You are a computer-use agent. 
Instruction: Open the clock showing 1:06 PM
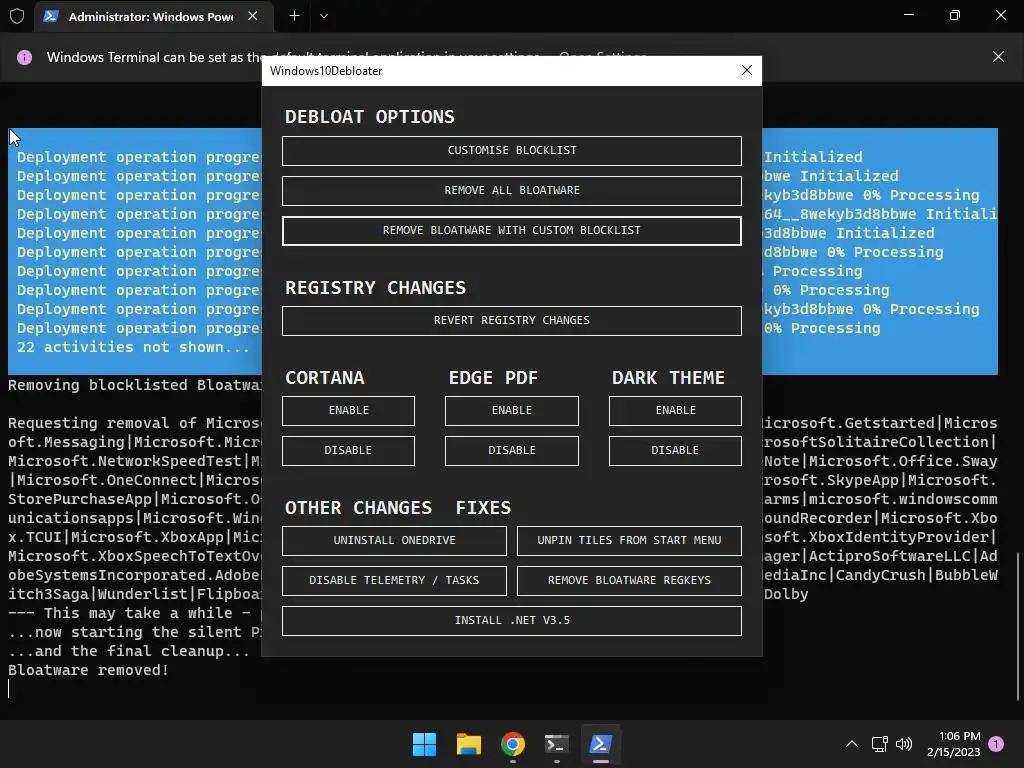click(953, 744)
